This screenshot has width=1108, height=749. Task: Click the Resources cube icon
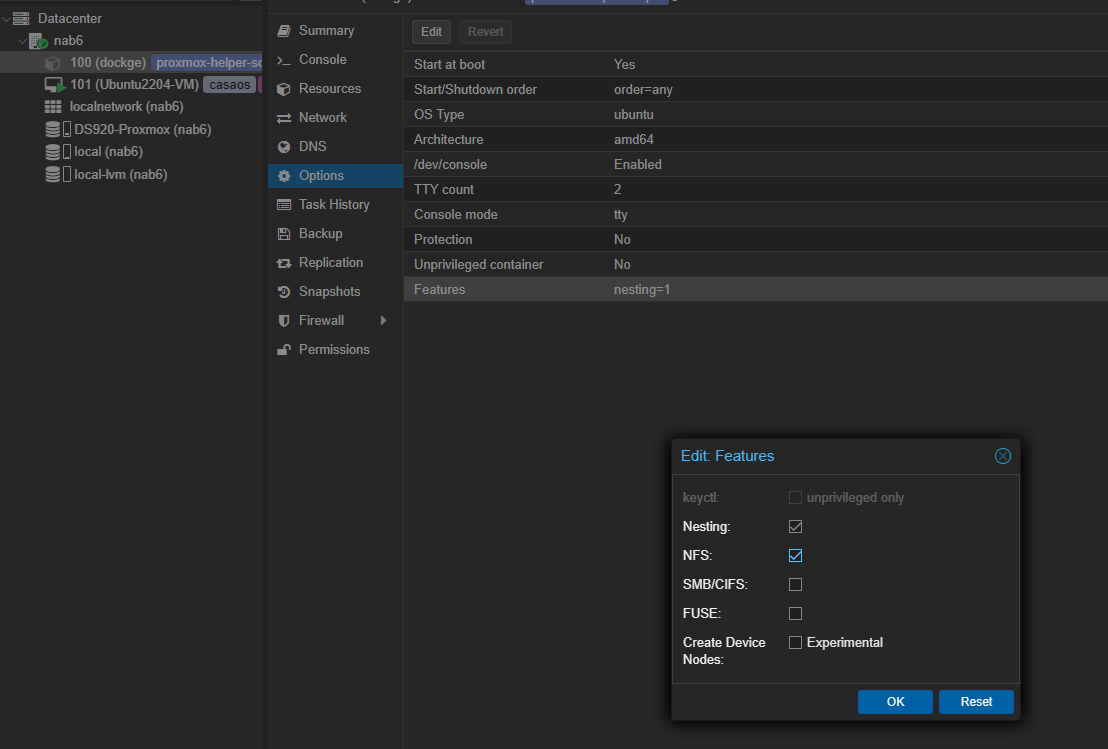click(284, 89)
